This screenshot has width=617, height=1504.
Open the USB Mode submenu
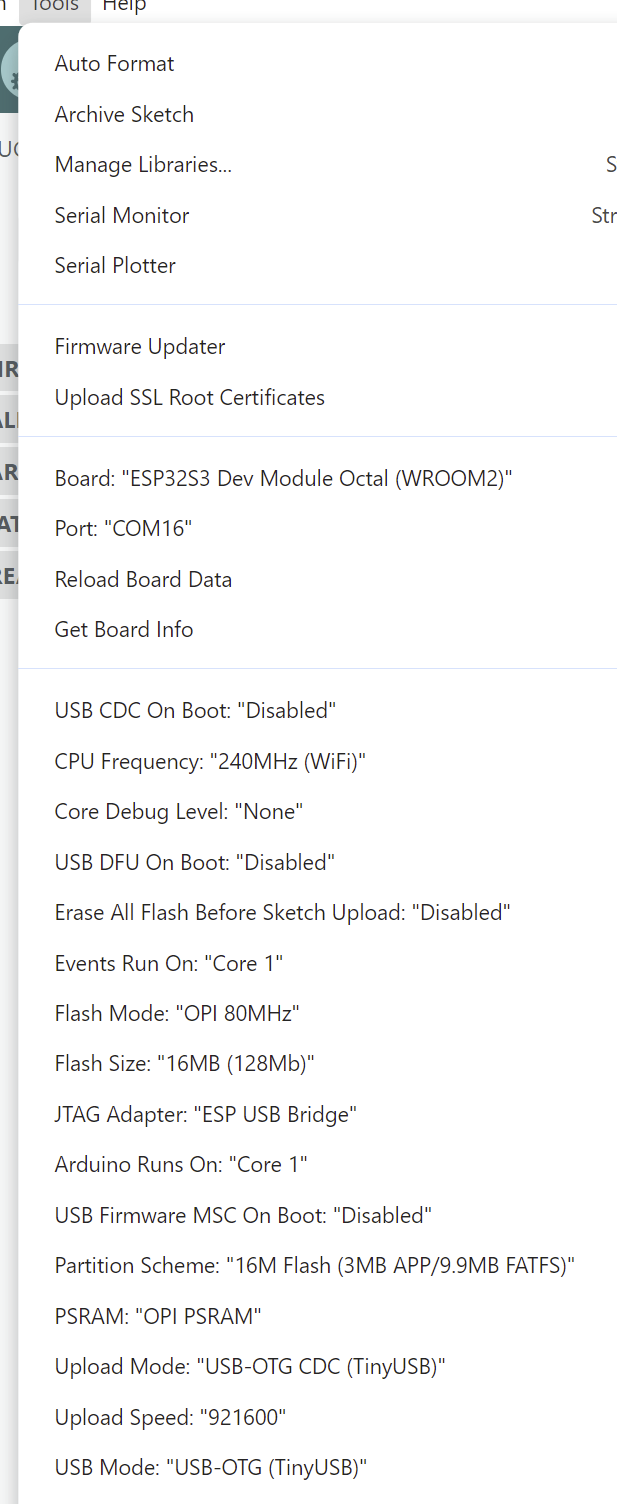pos(211,1469)
